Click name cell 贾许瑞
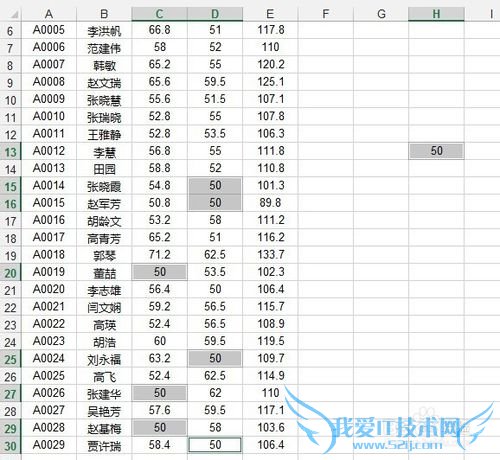Screen dimensions: 500x460 tap(104, 446)
